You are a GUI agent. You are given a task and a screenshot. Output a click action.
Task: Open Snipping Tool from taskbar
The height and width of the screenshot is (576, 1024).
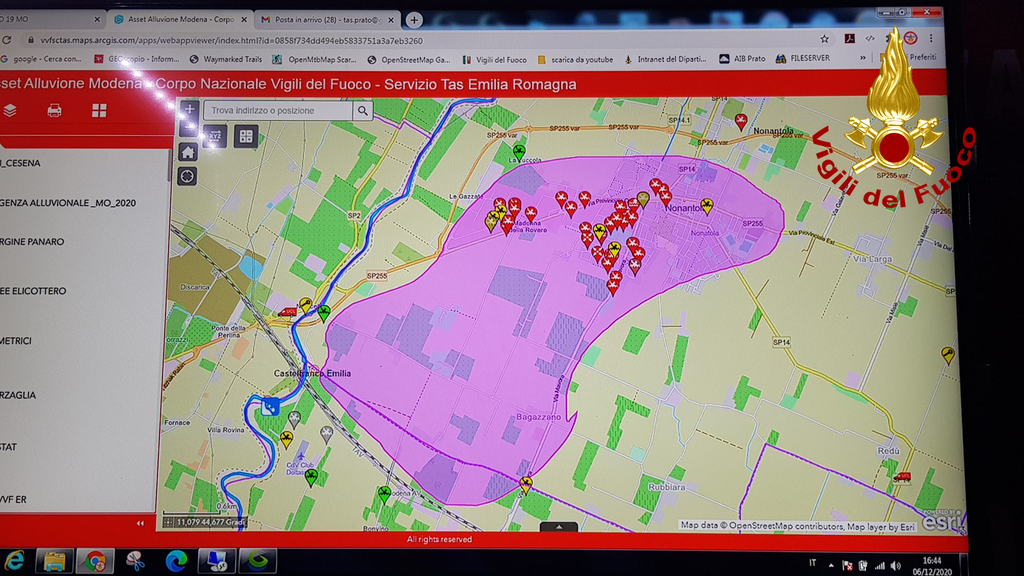tap(135, 561)
